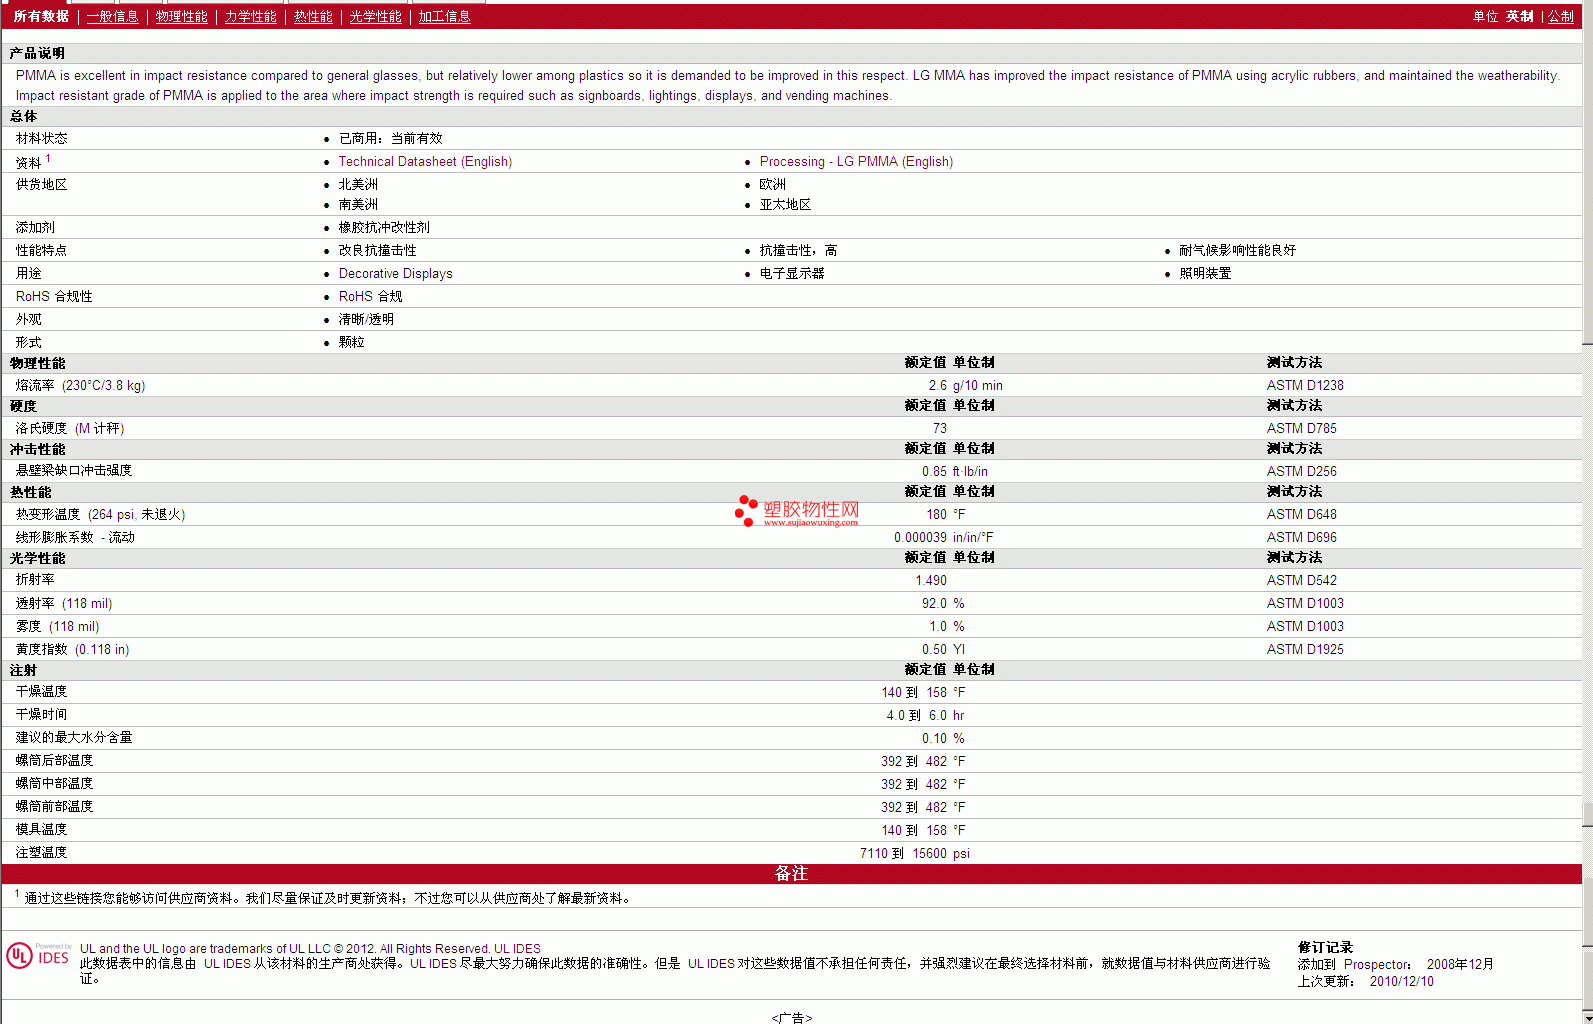Click the RoHS 合规 link
Screen dimensions: 1593x1024
coord(370,296)
